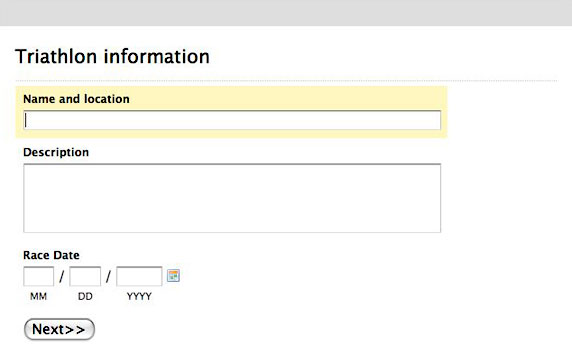The width and height of the screenshot is (572, 364).
Task: Click the "YYYY" caption under year box
Action: click(139, 296)
